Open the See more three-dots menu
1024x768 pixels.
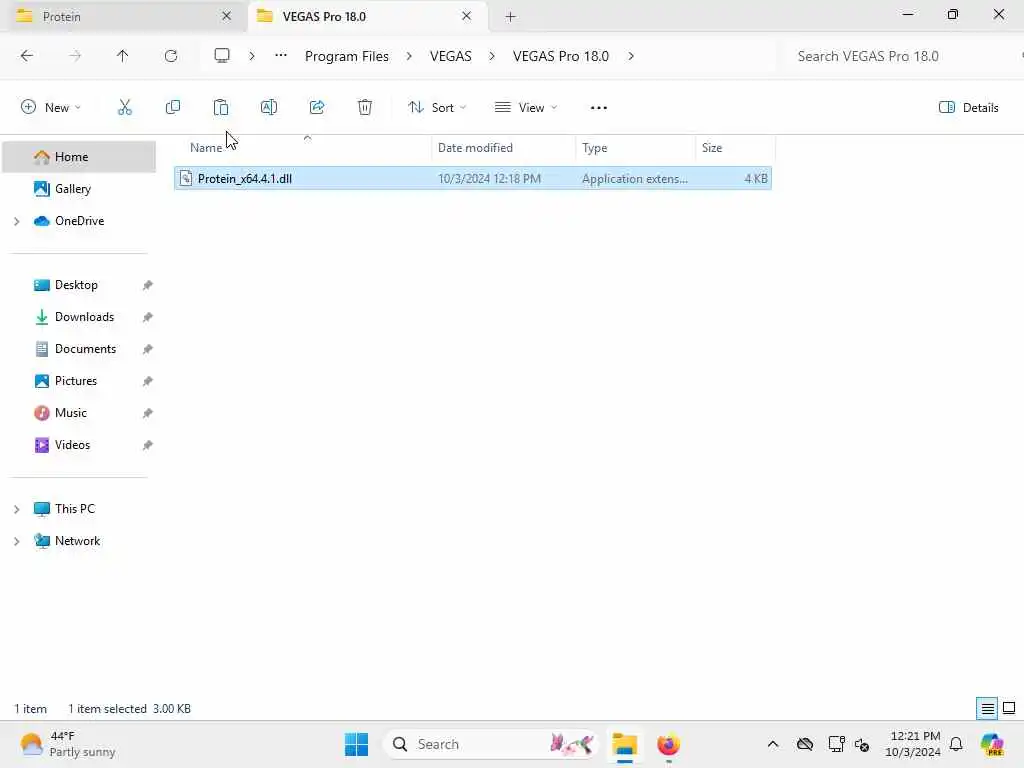click(599, 108)
